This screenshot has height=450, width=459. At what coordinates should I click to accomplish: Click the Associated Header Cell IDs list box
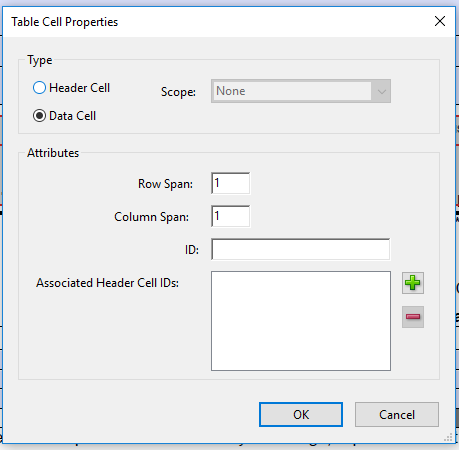click(x=301, y=321)
